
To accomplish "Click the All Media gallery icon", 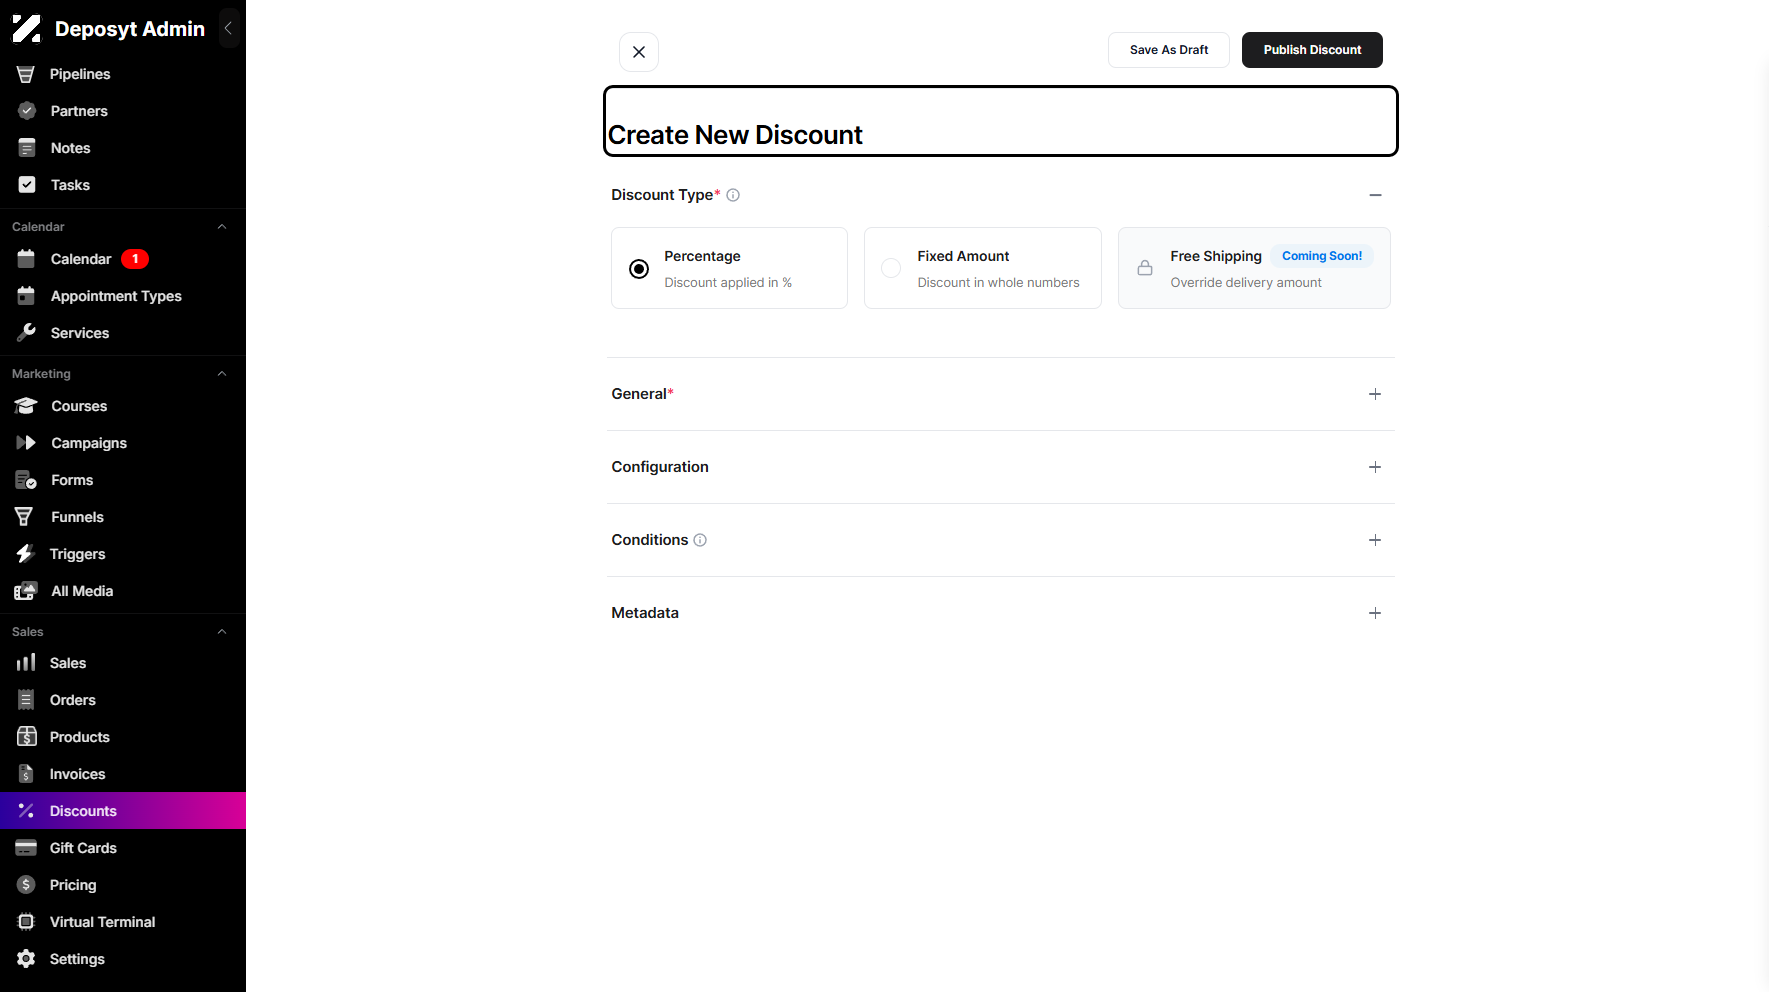I will (x=26, y=591).
